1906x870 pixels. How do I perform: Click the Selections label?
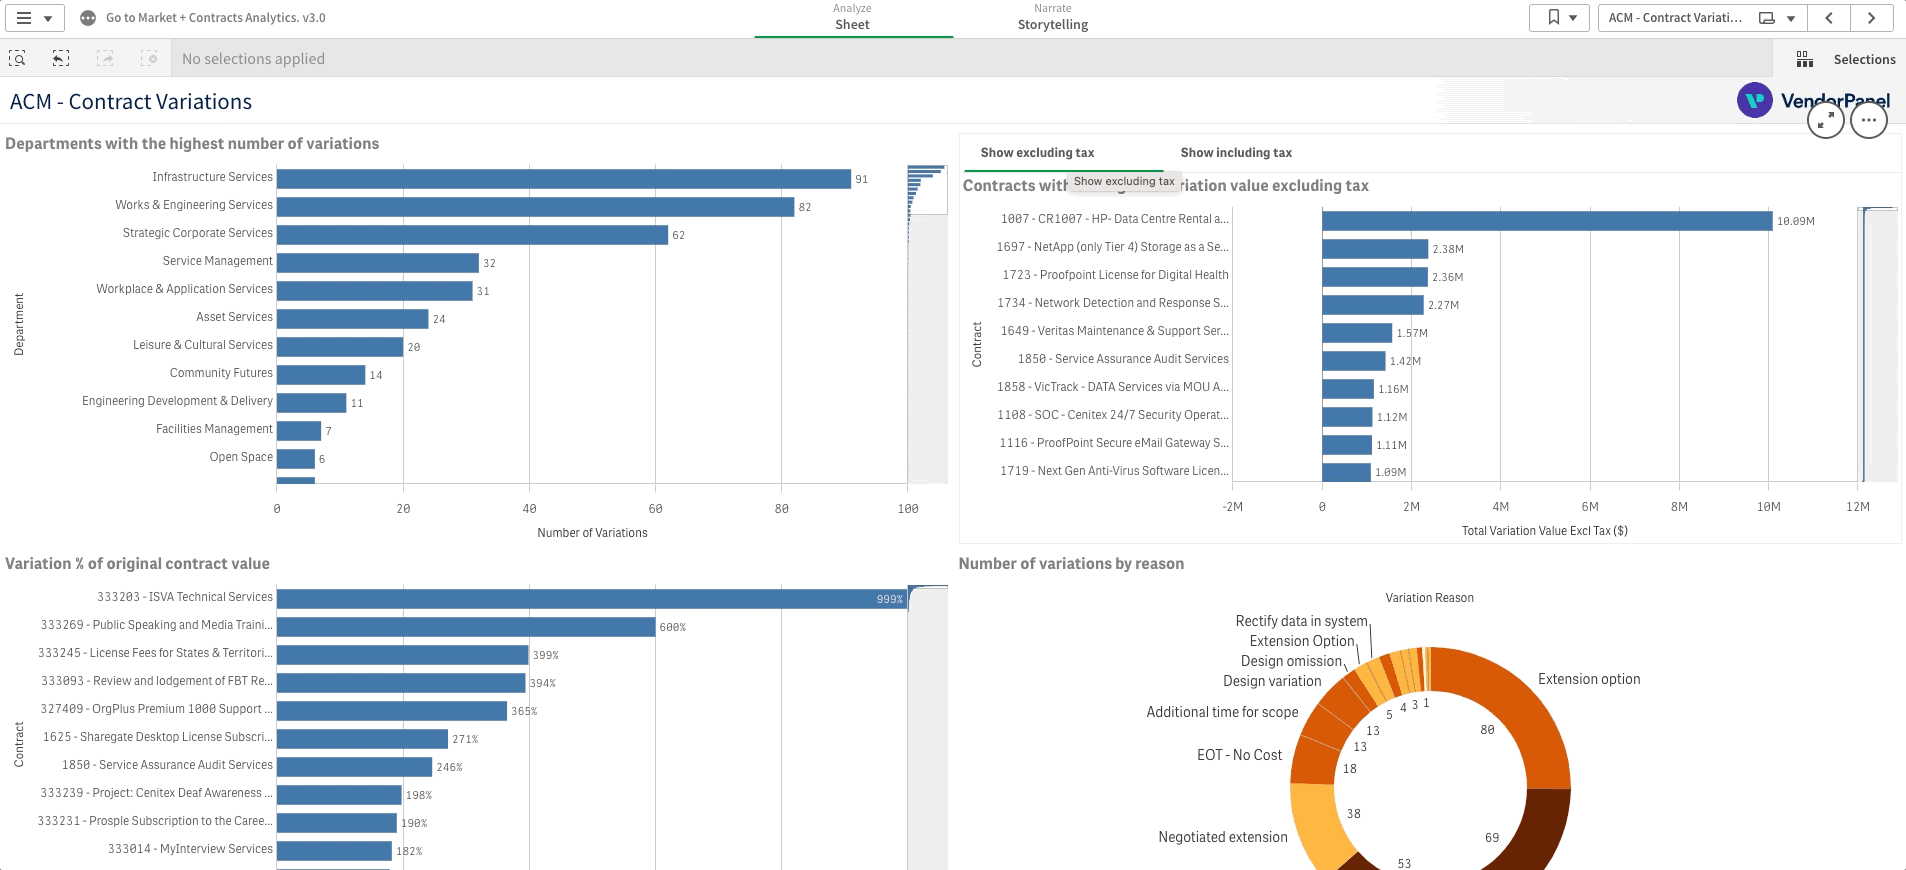[1864, 60]
